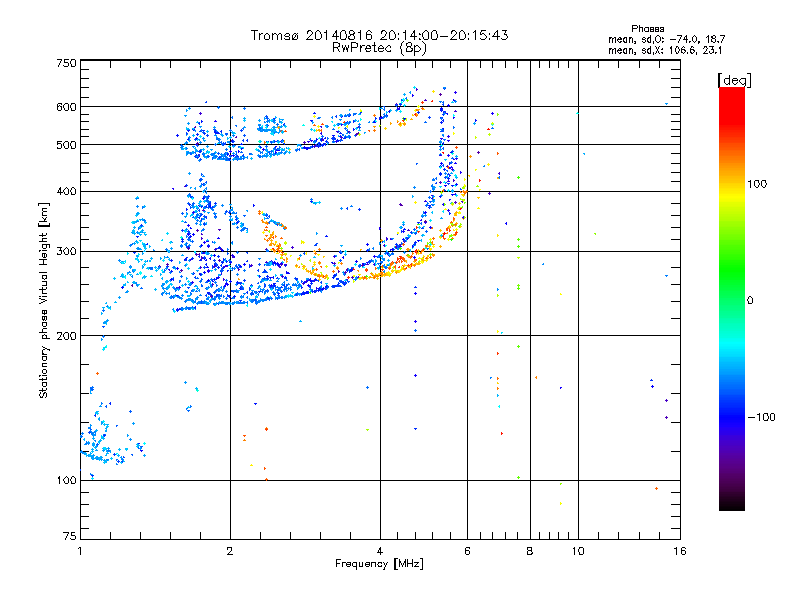The image size is (800, 600).
Task: Select the 'RwPretec (8p)' subtitle text
Action: click(379, 48)
